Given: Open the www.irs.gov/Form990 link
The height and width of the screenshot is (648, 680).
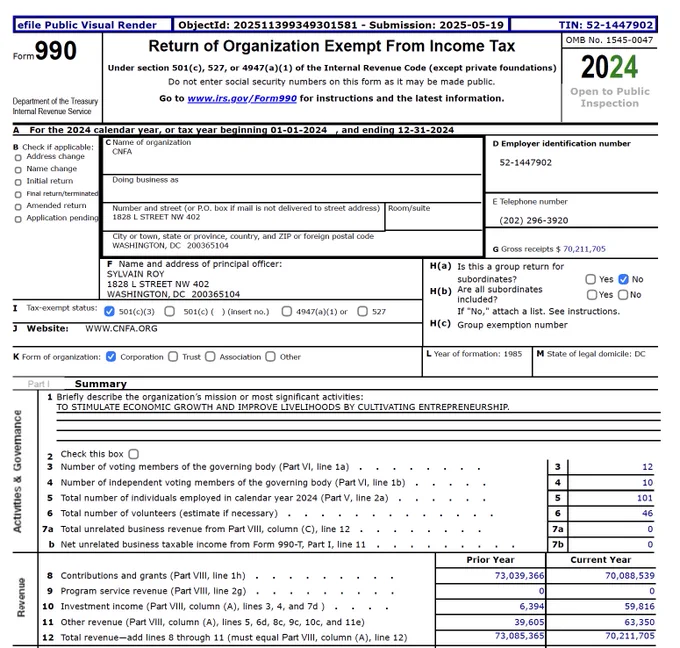Looking at the screenshot, I should pos(242,98).
